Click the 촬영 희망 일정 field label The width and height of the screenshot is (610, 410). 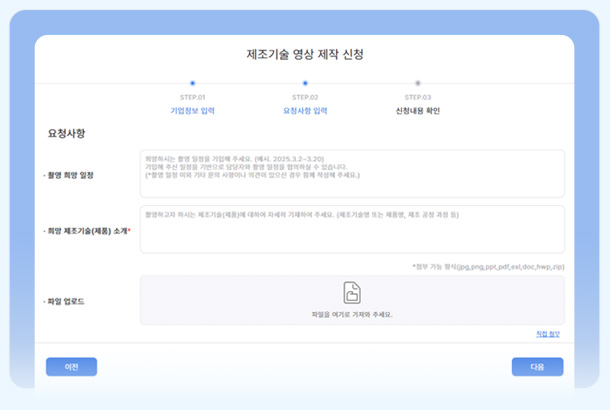(69, 175)
